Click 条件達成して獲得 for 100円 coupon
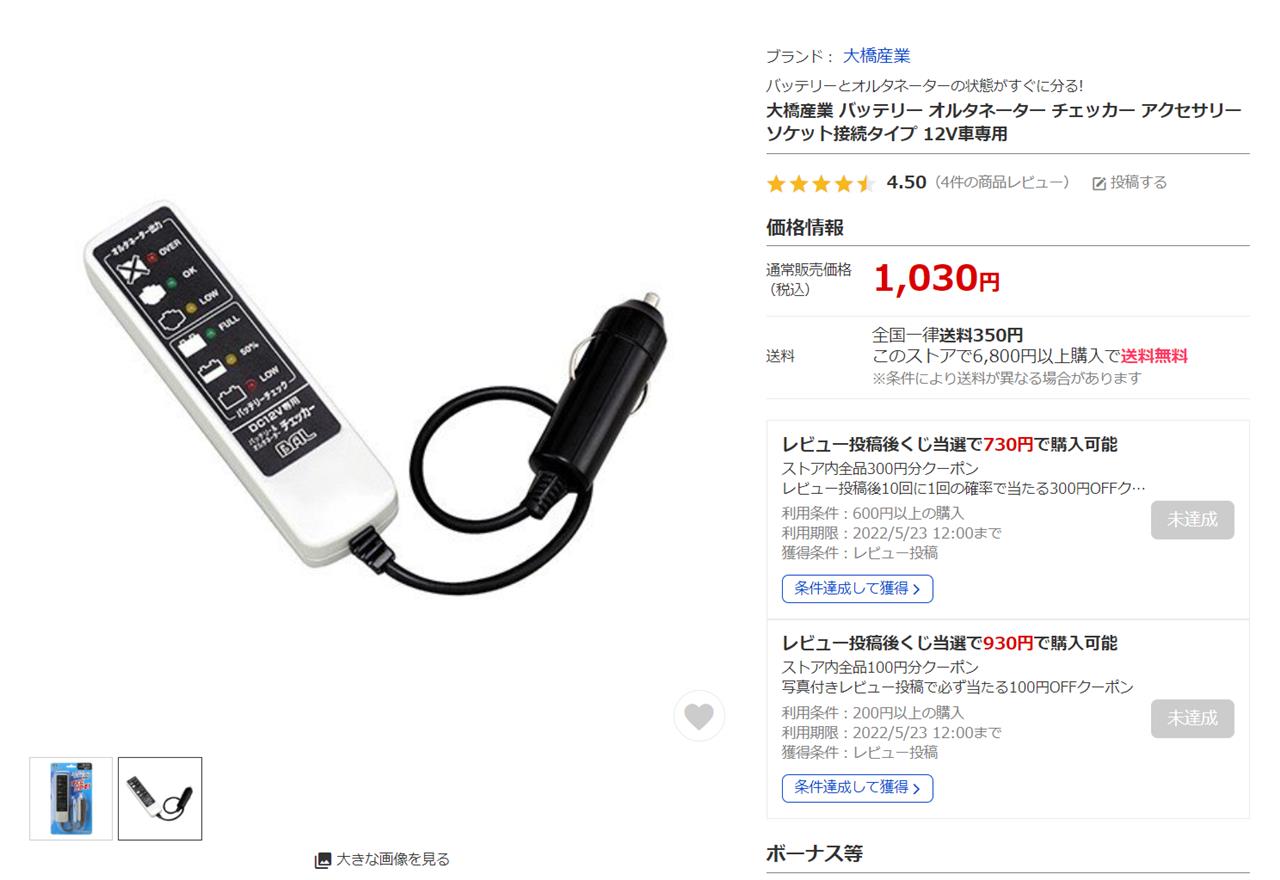 (x=857, y=788)
